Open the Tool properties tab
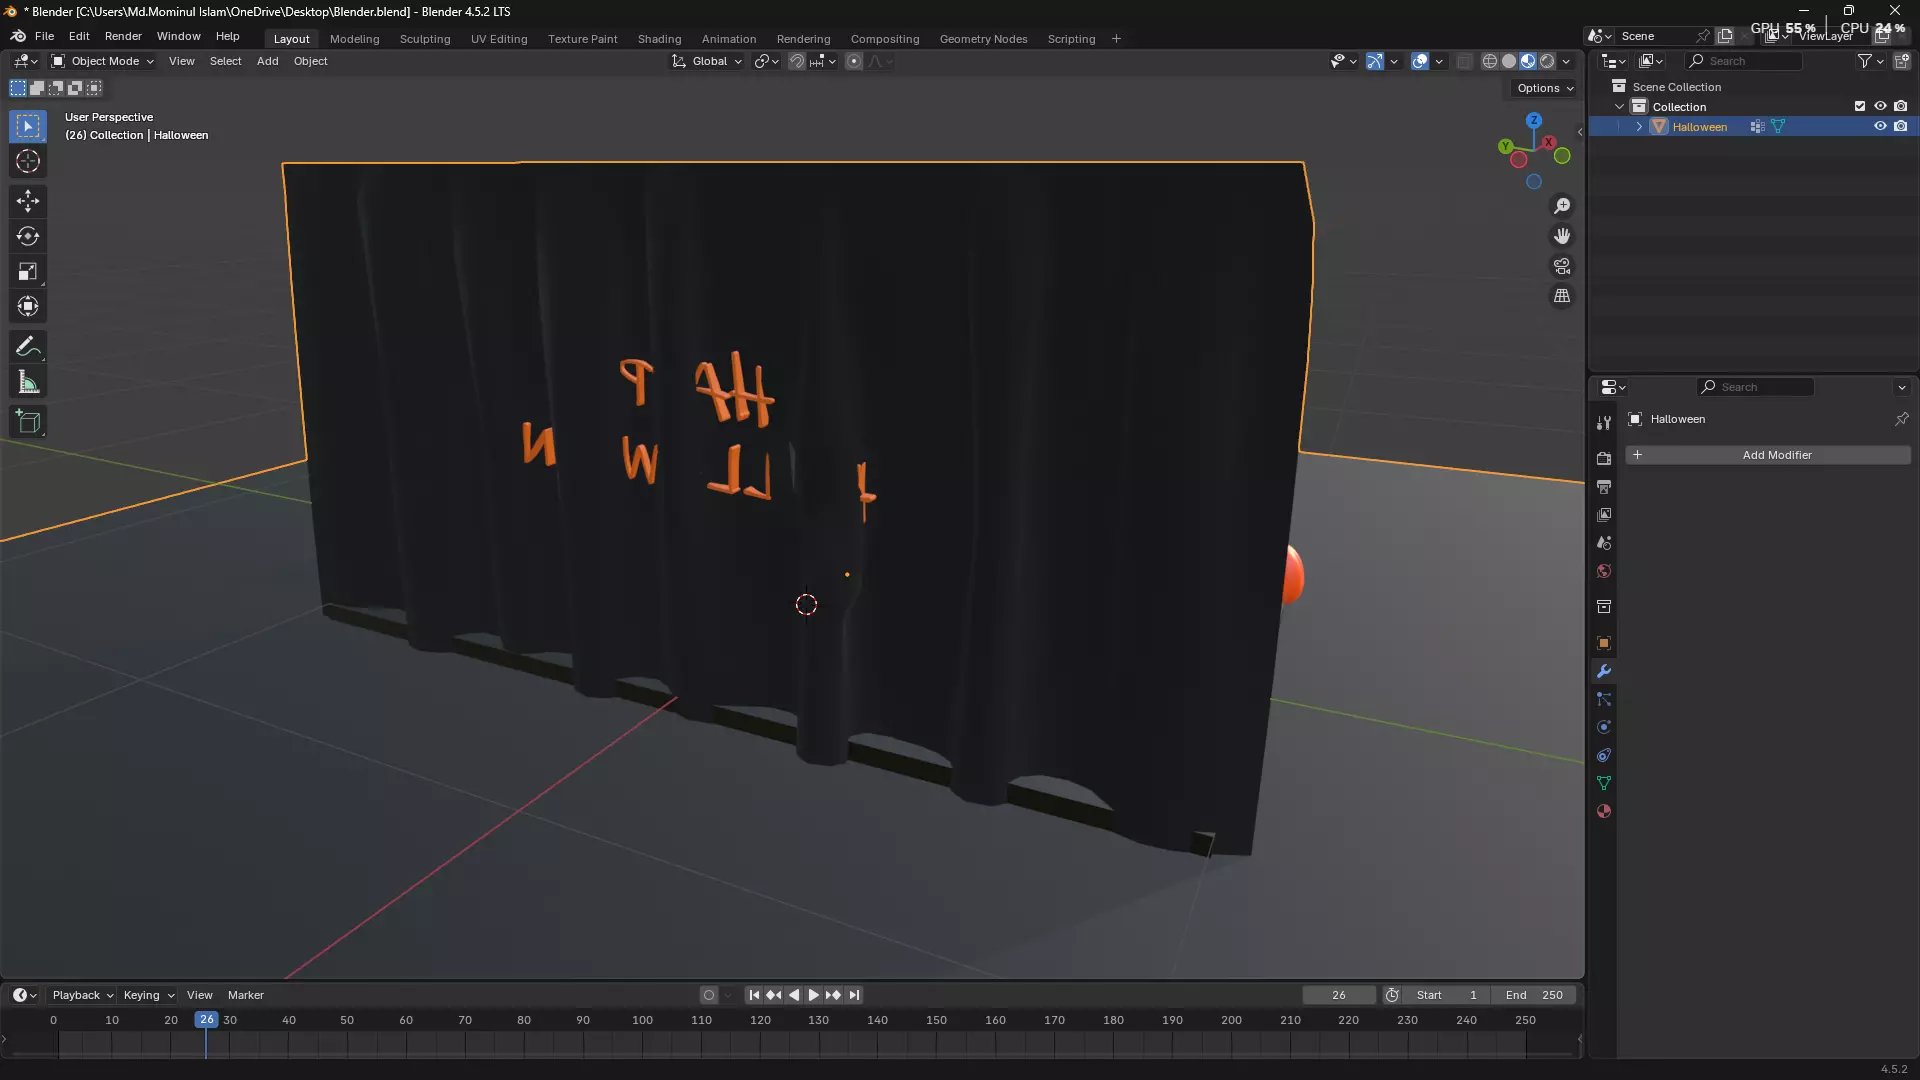The height and width of the screenshot is (1080, 1920). [1604, 423]
